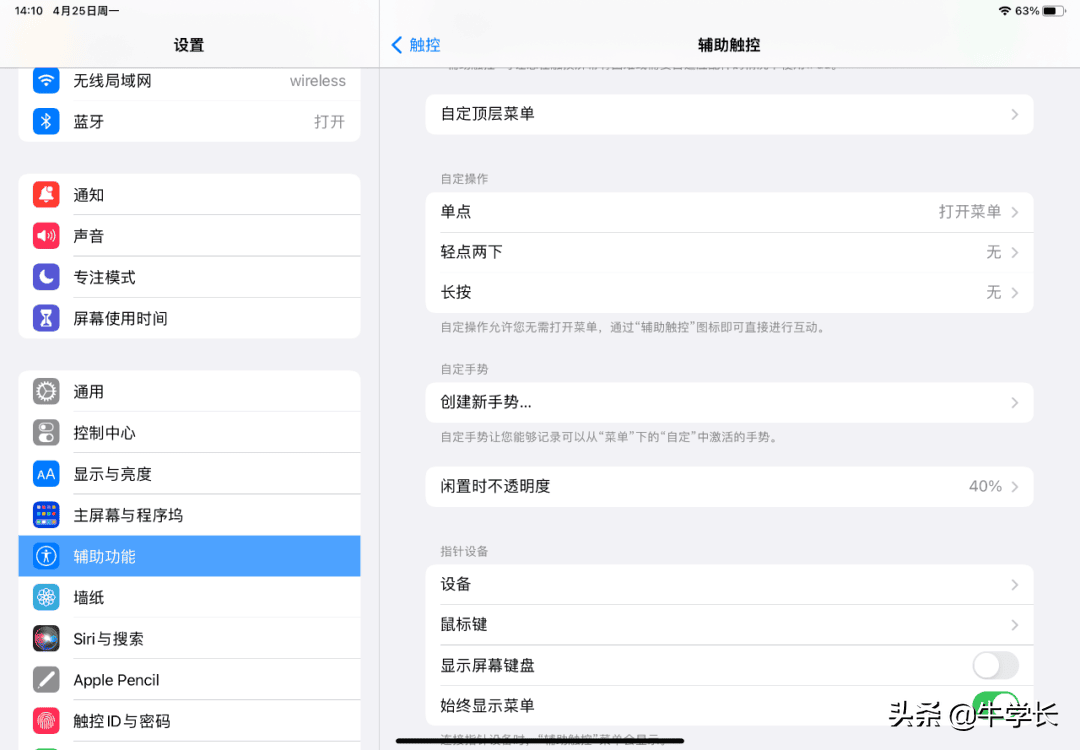Open 自定顶层菜单 settings

pyautogui.click(x=729, y=114)
